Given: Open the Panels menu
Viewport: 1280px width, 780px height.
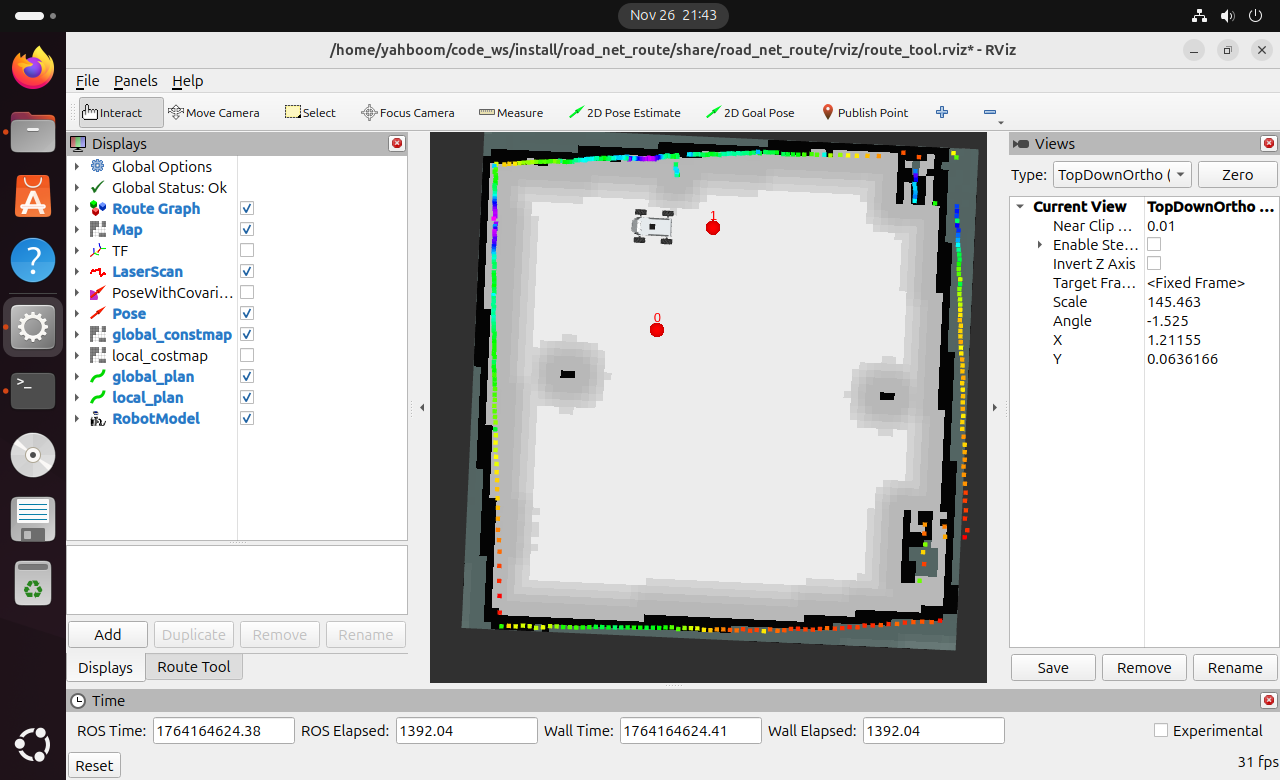Looking at the screenshot, I should point(135,81).
